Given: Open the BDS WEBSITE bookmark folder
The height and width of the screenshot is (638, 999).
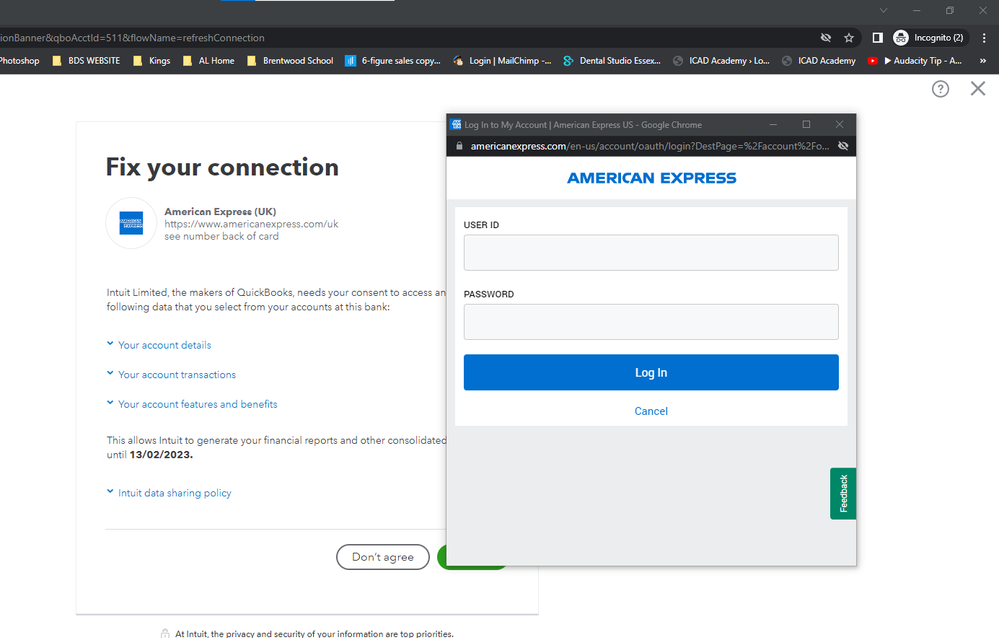Looking at the screenshot, I should point(86,61).
